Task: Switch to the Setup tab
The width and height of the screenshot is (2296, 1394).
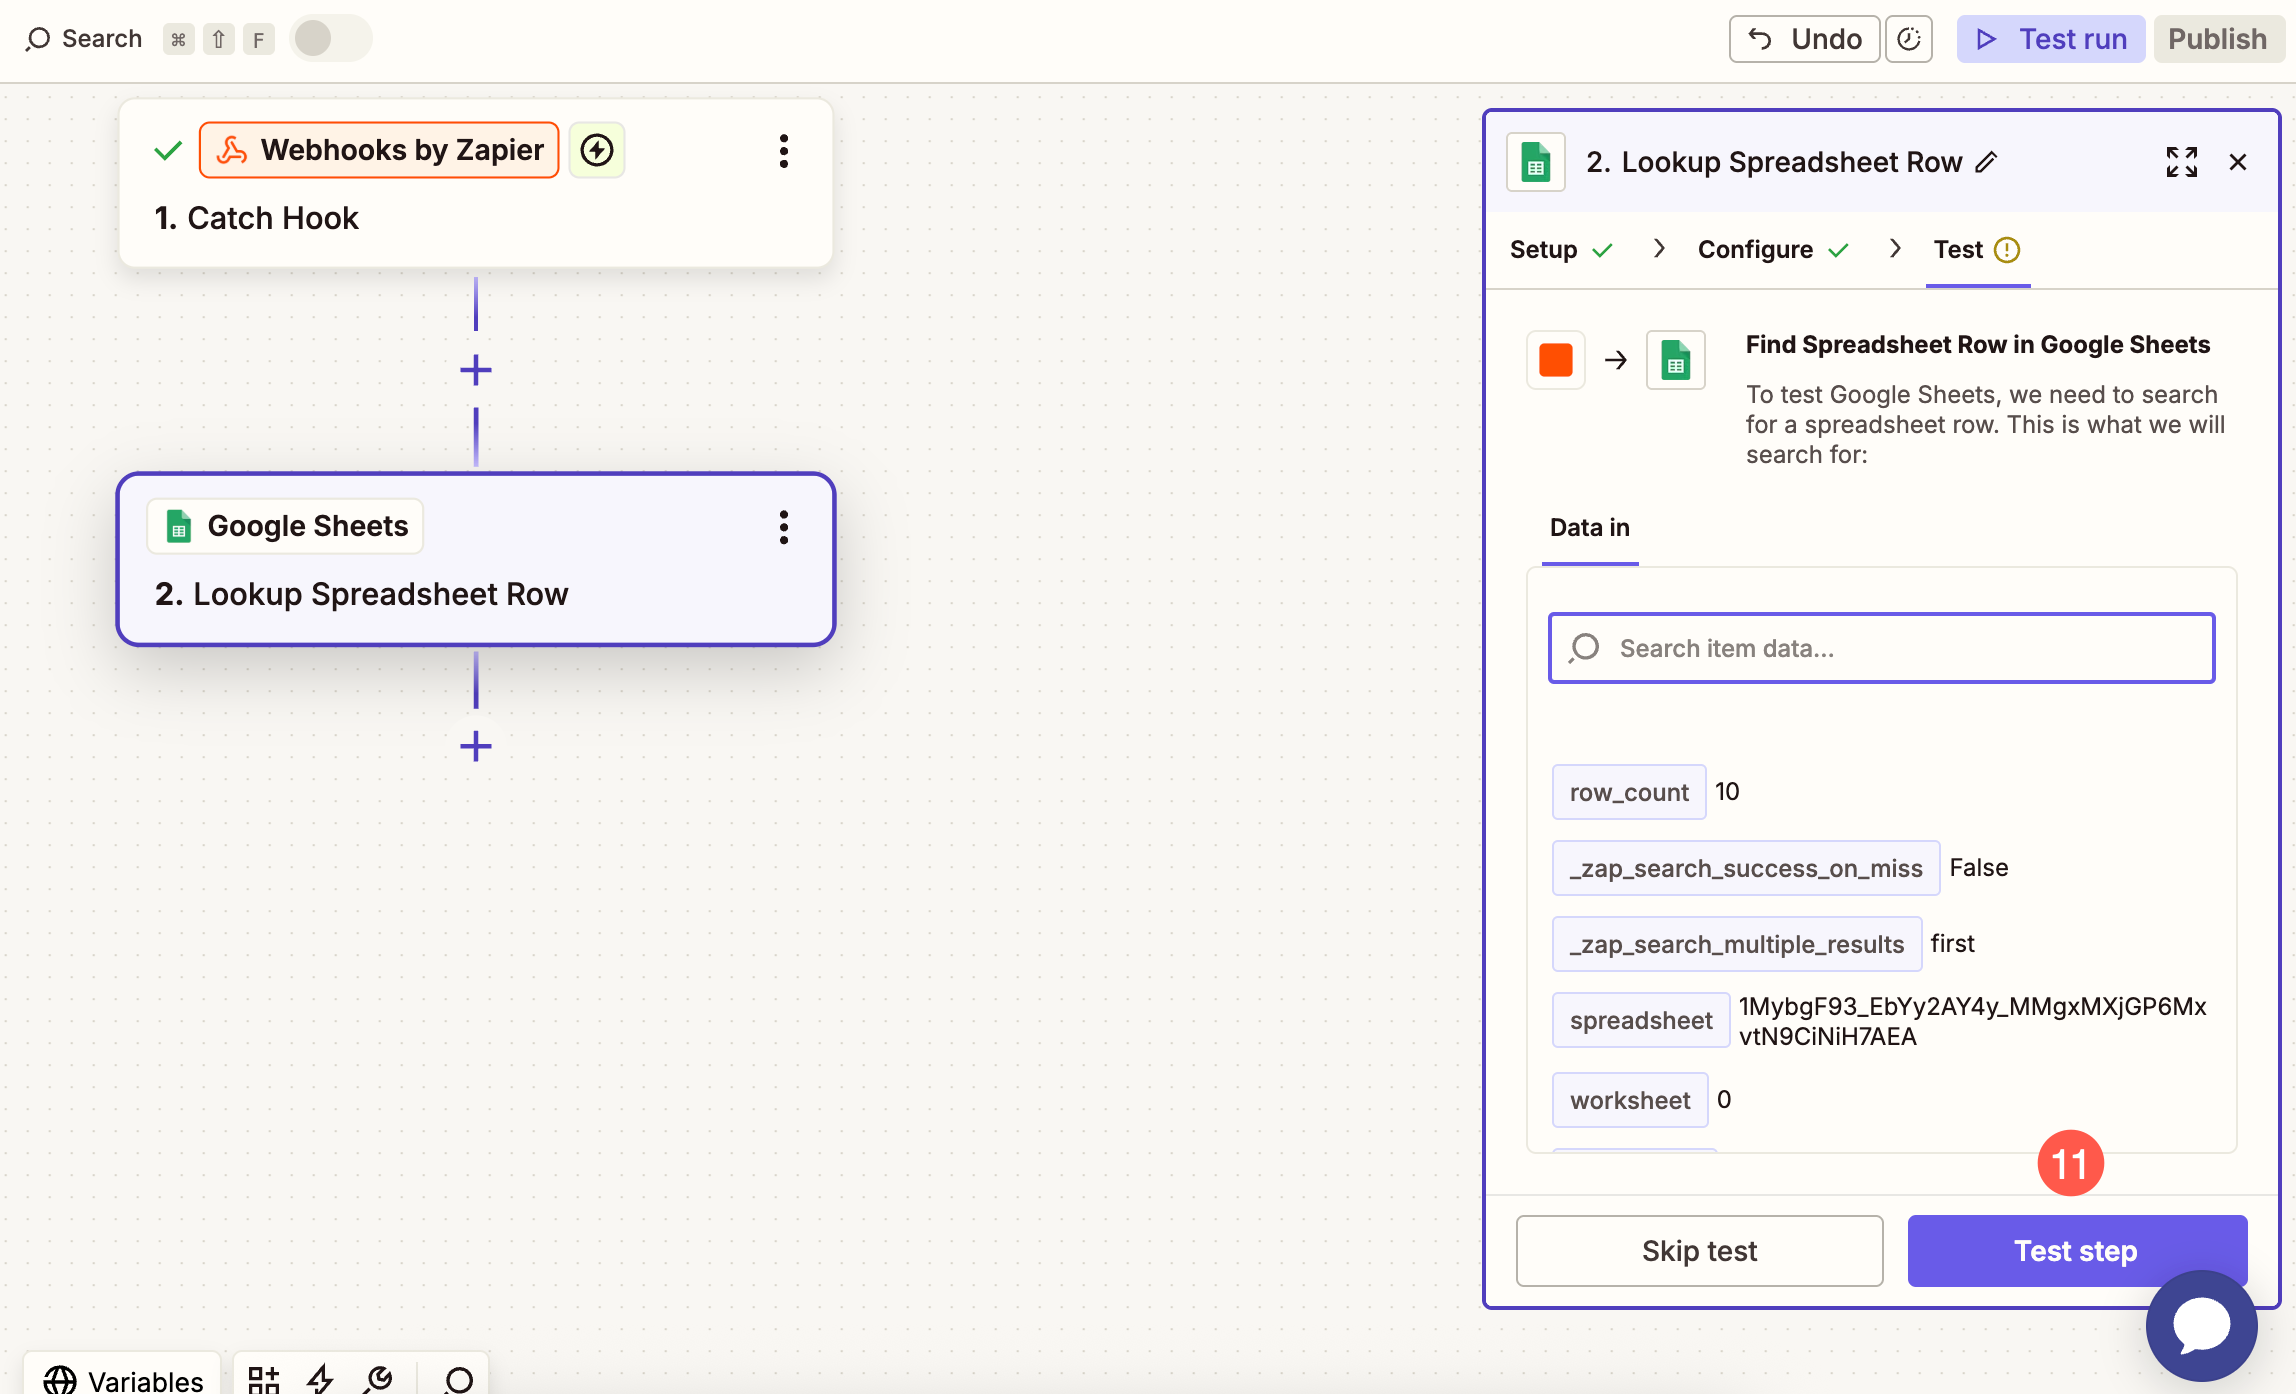Action: [1561, 249]
